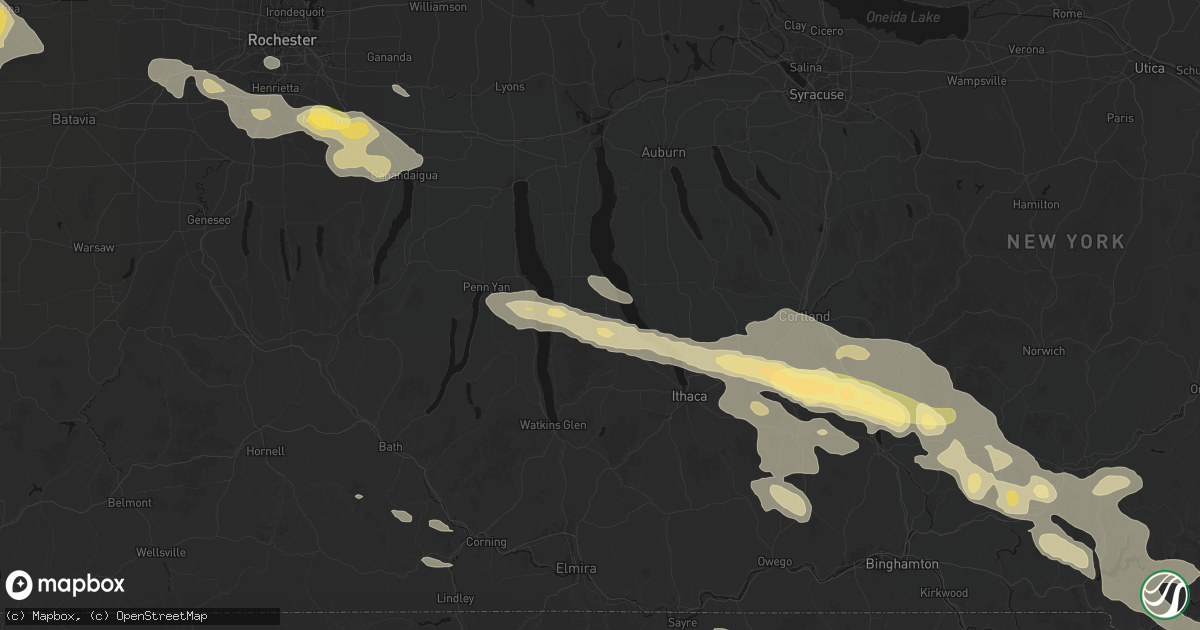This screenshot has height=630, width=1200.
Task: Click the Williamson town label
Action: (x=438, y=6)
